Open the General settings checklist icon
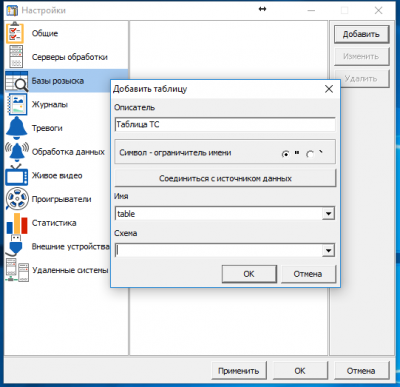This screenshot has height=387, width=400. 15,33
